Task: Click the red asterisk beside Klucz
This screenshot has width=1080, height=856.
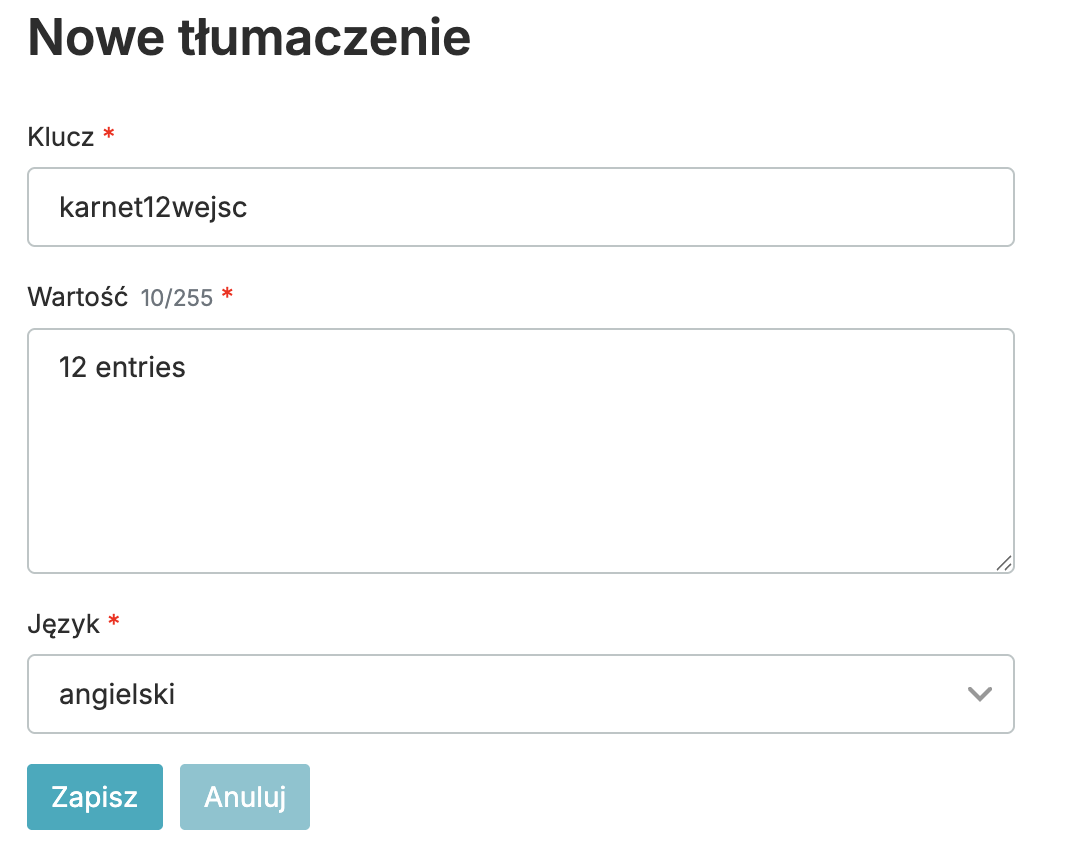Action: 109,136
